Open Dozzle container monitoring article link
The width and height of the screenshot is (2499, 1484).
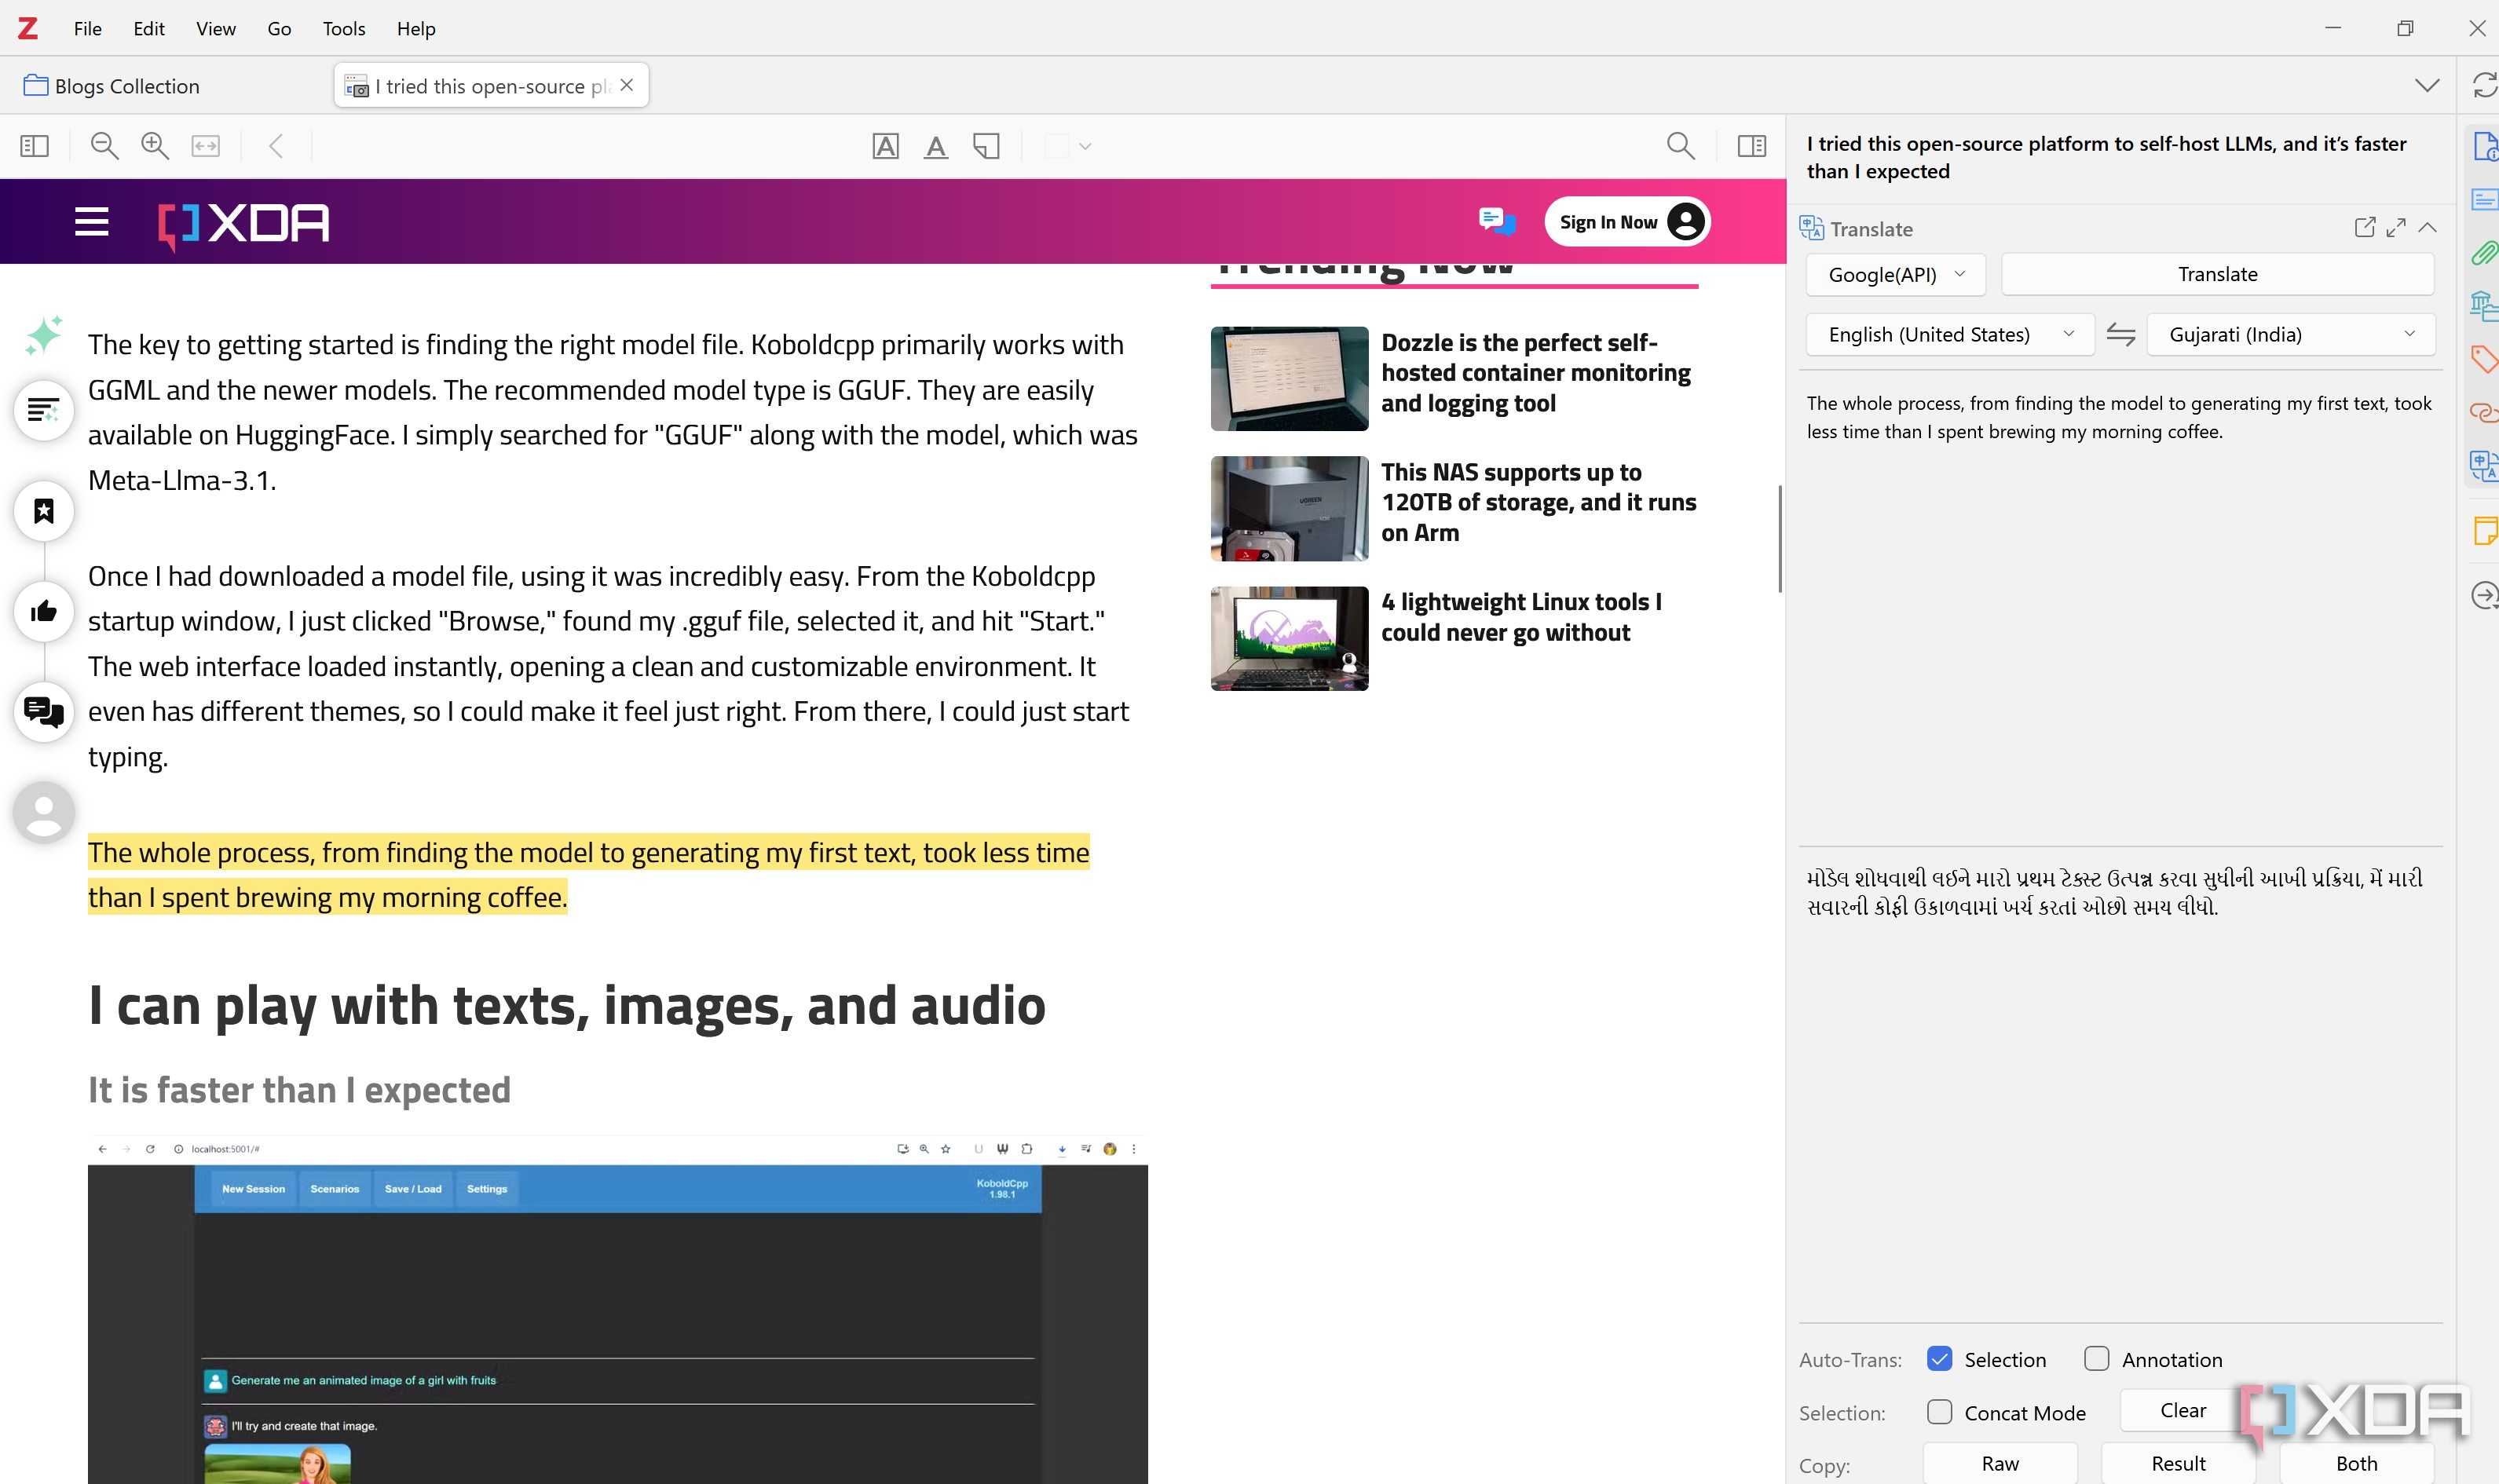[x=1535, y=373]
